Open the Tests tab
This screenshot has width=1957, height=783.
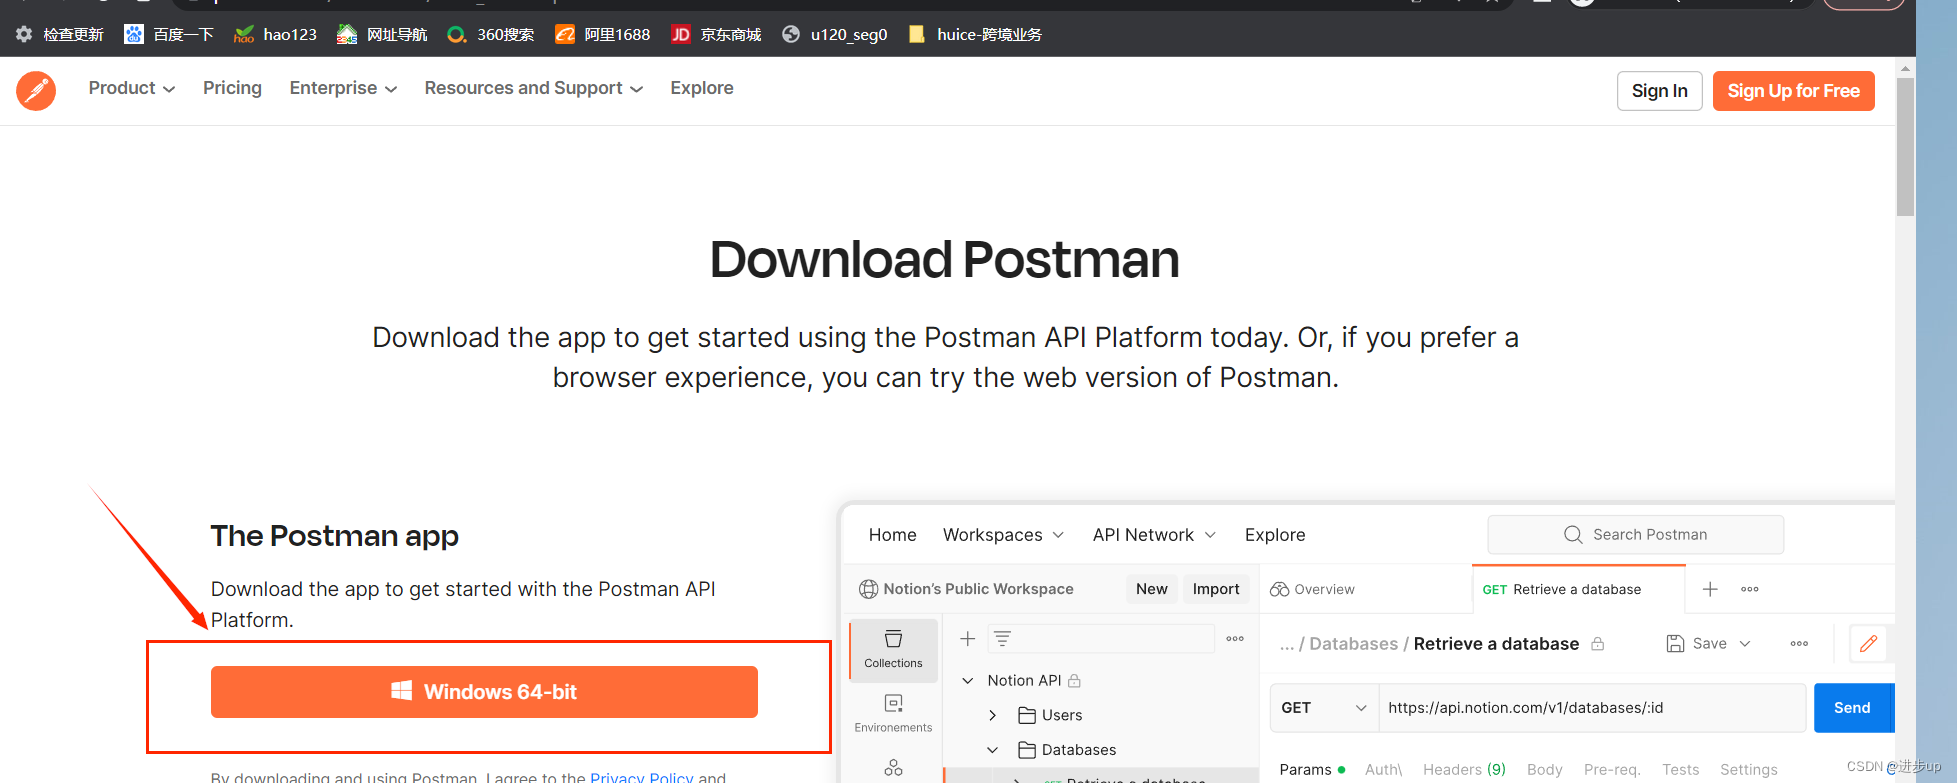1680,769
